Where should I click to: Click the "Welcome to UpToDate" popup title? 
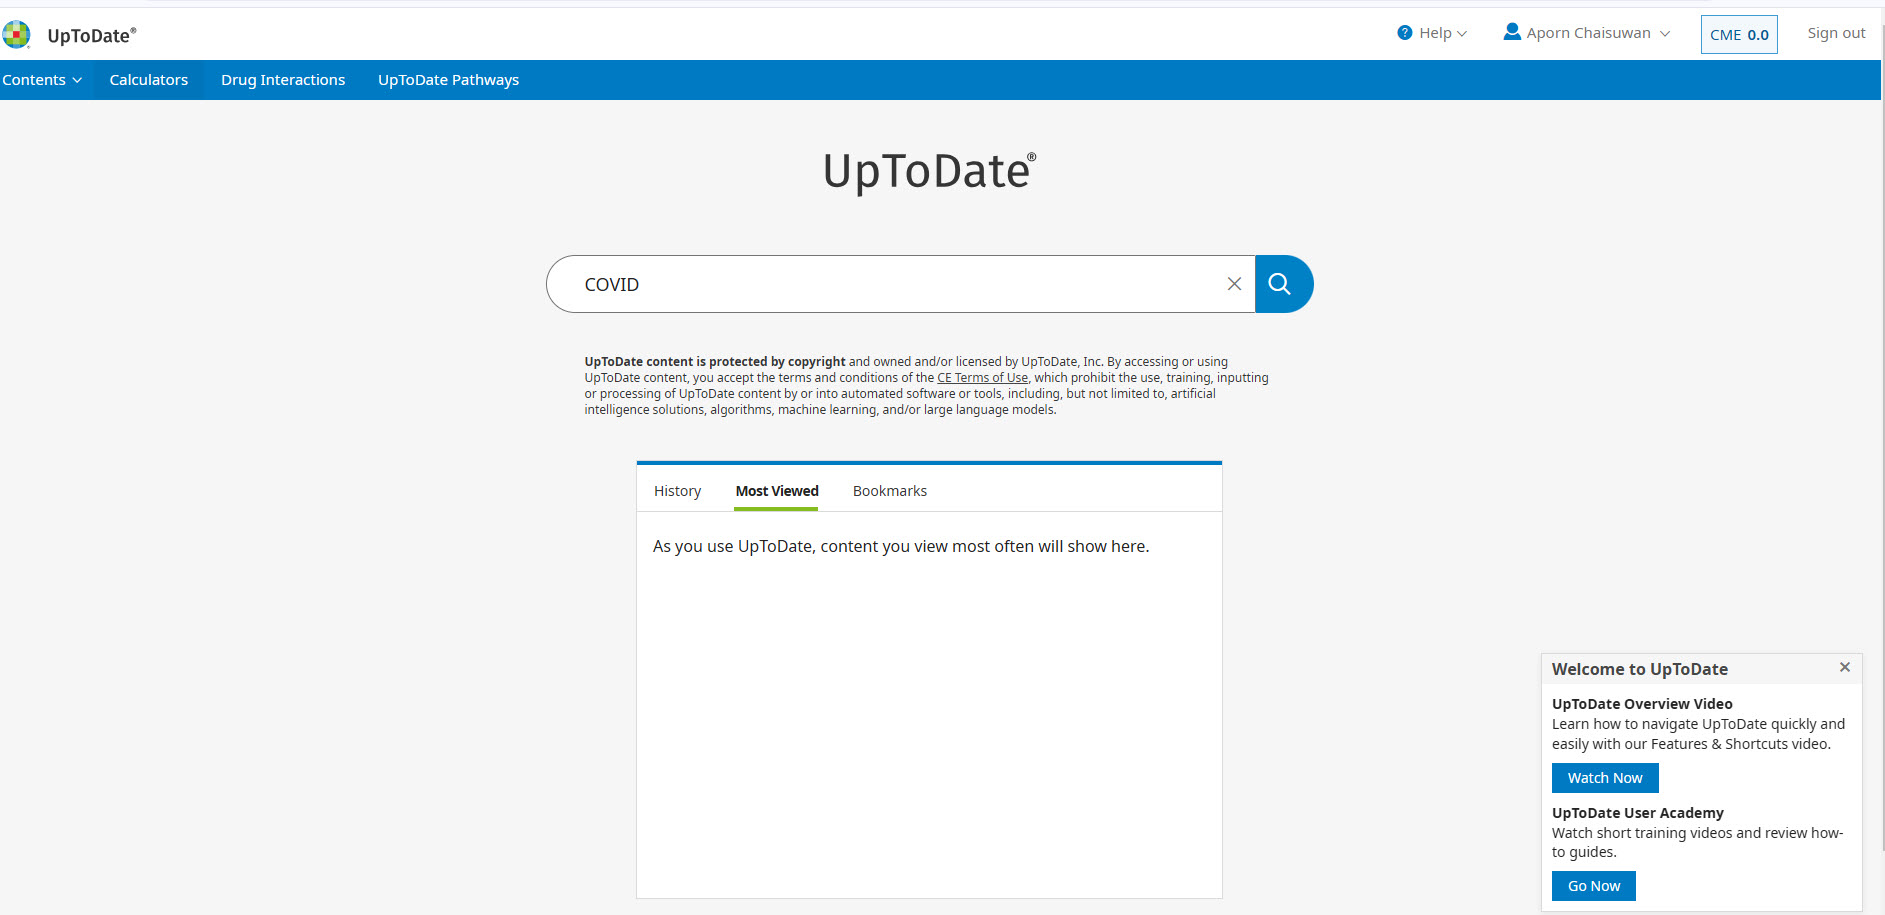[x=1640, y=669]
